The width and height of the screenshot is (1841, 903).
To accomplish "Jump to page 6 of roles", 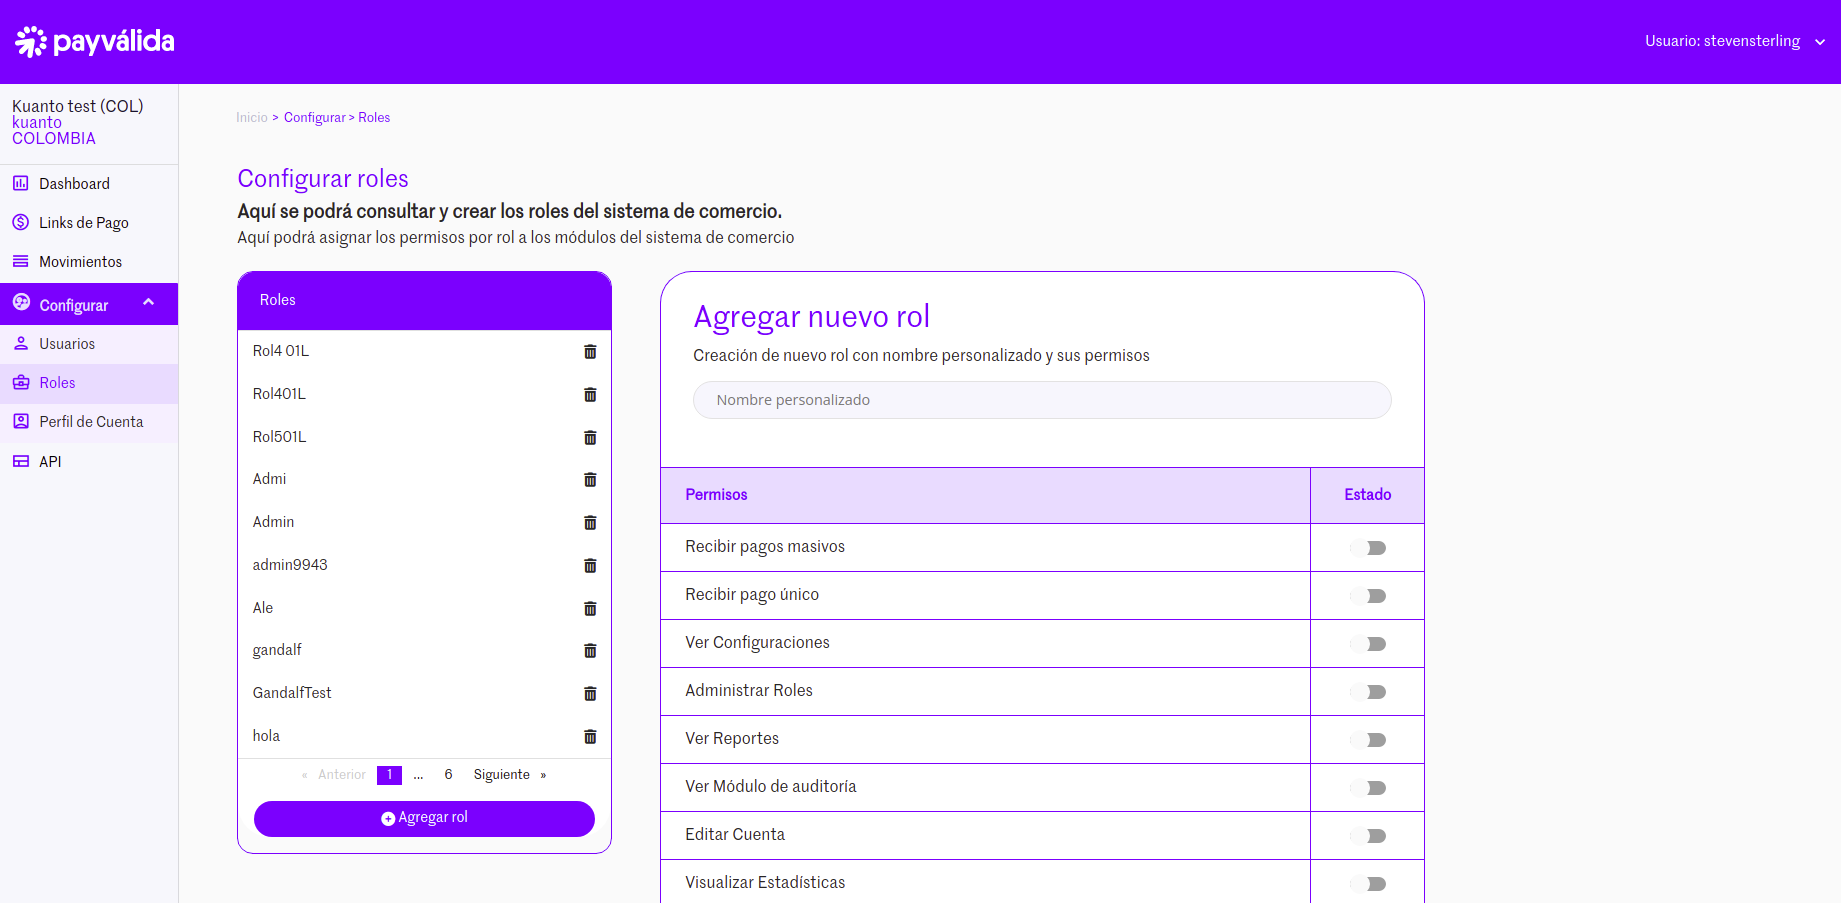I will [x=448, y=775].
